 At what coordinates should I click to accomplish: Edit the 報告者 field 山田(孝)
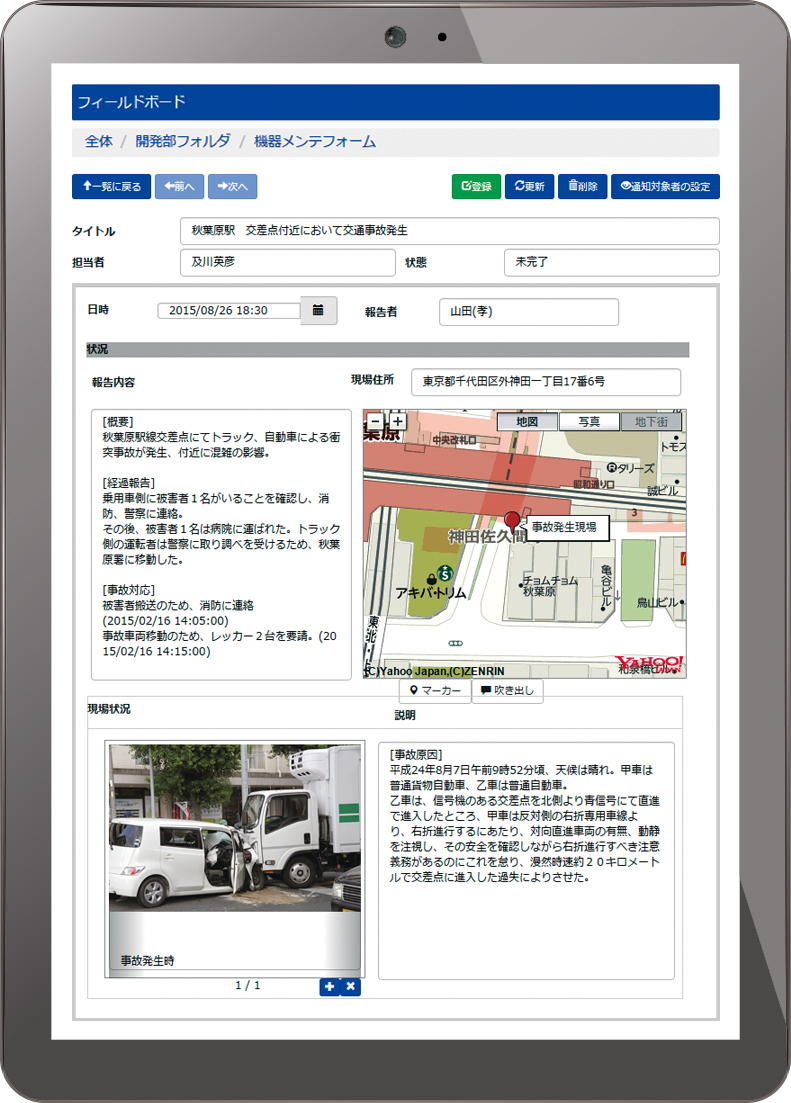point(529,312)
